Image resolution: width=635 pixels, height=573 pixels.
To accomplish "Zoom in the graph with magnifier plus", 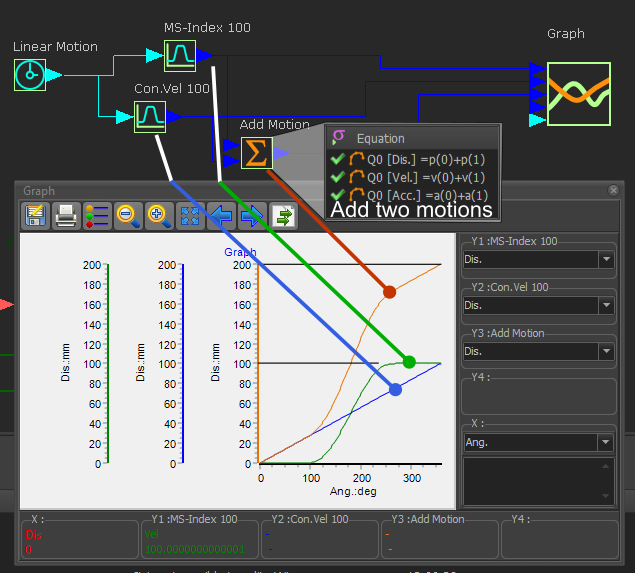I will click(x=158, y=215).
